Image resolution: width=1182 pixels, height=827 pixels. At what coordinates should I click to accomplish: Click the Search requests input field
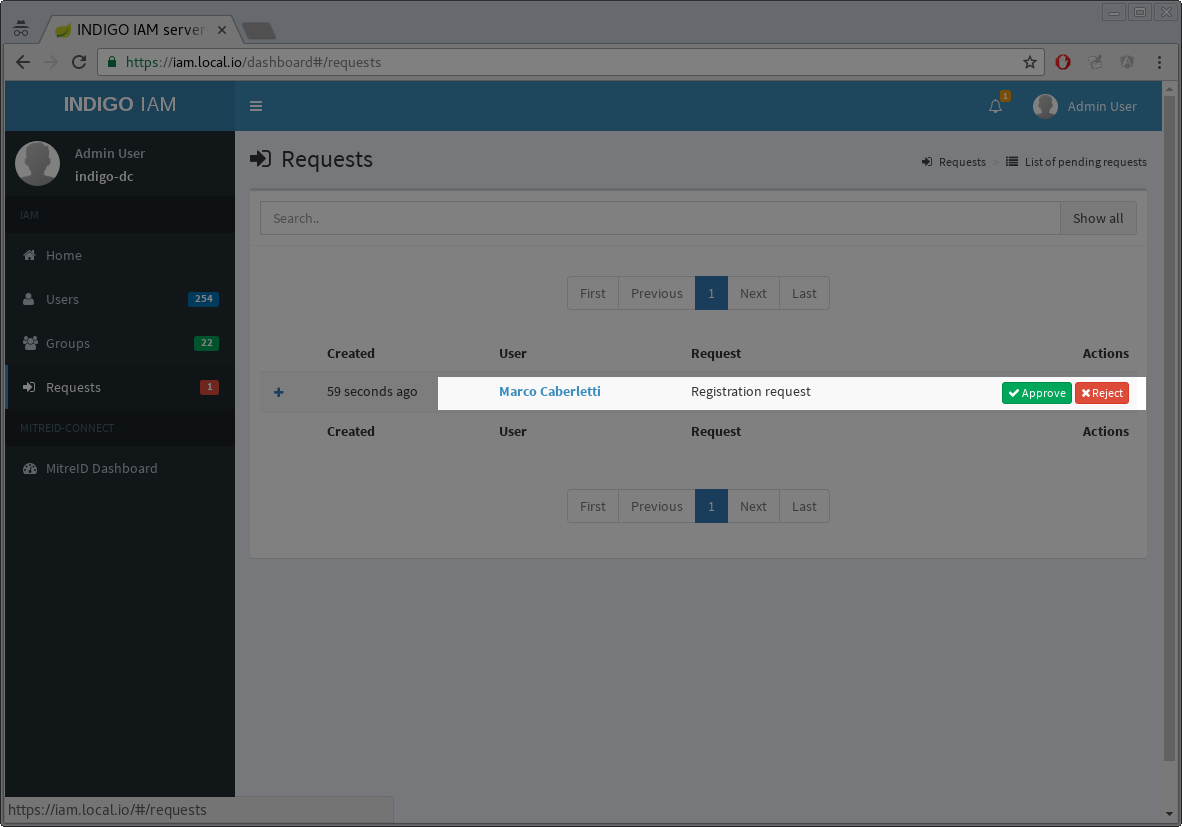660,218
